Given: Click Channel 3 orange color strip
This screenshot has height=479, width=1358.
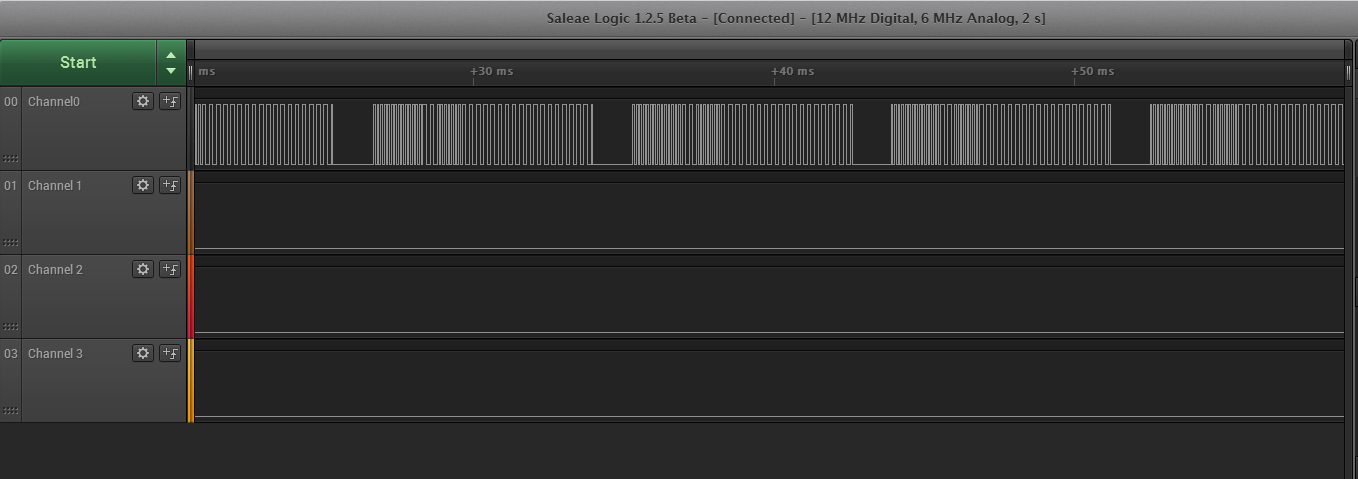Looking at the screenshot, I should [190, 380].
